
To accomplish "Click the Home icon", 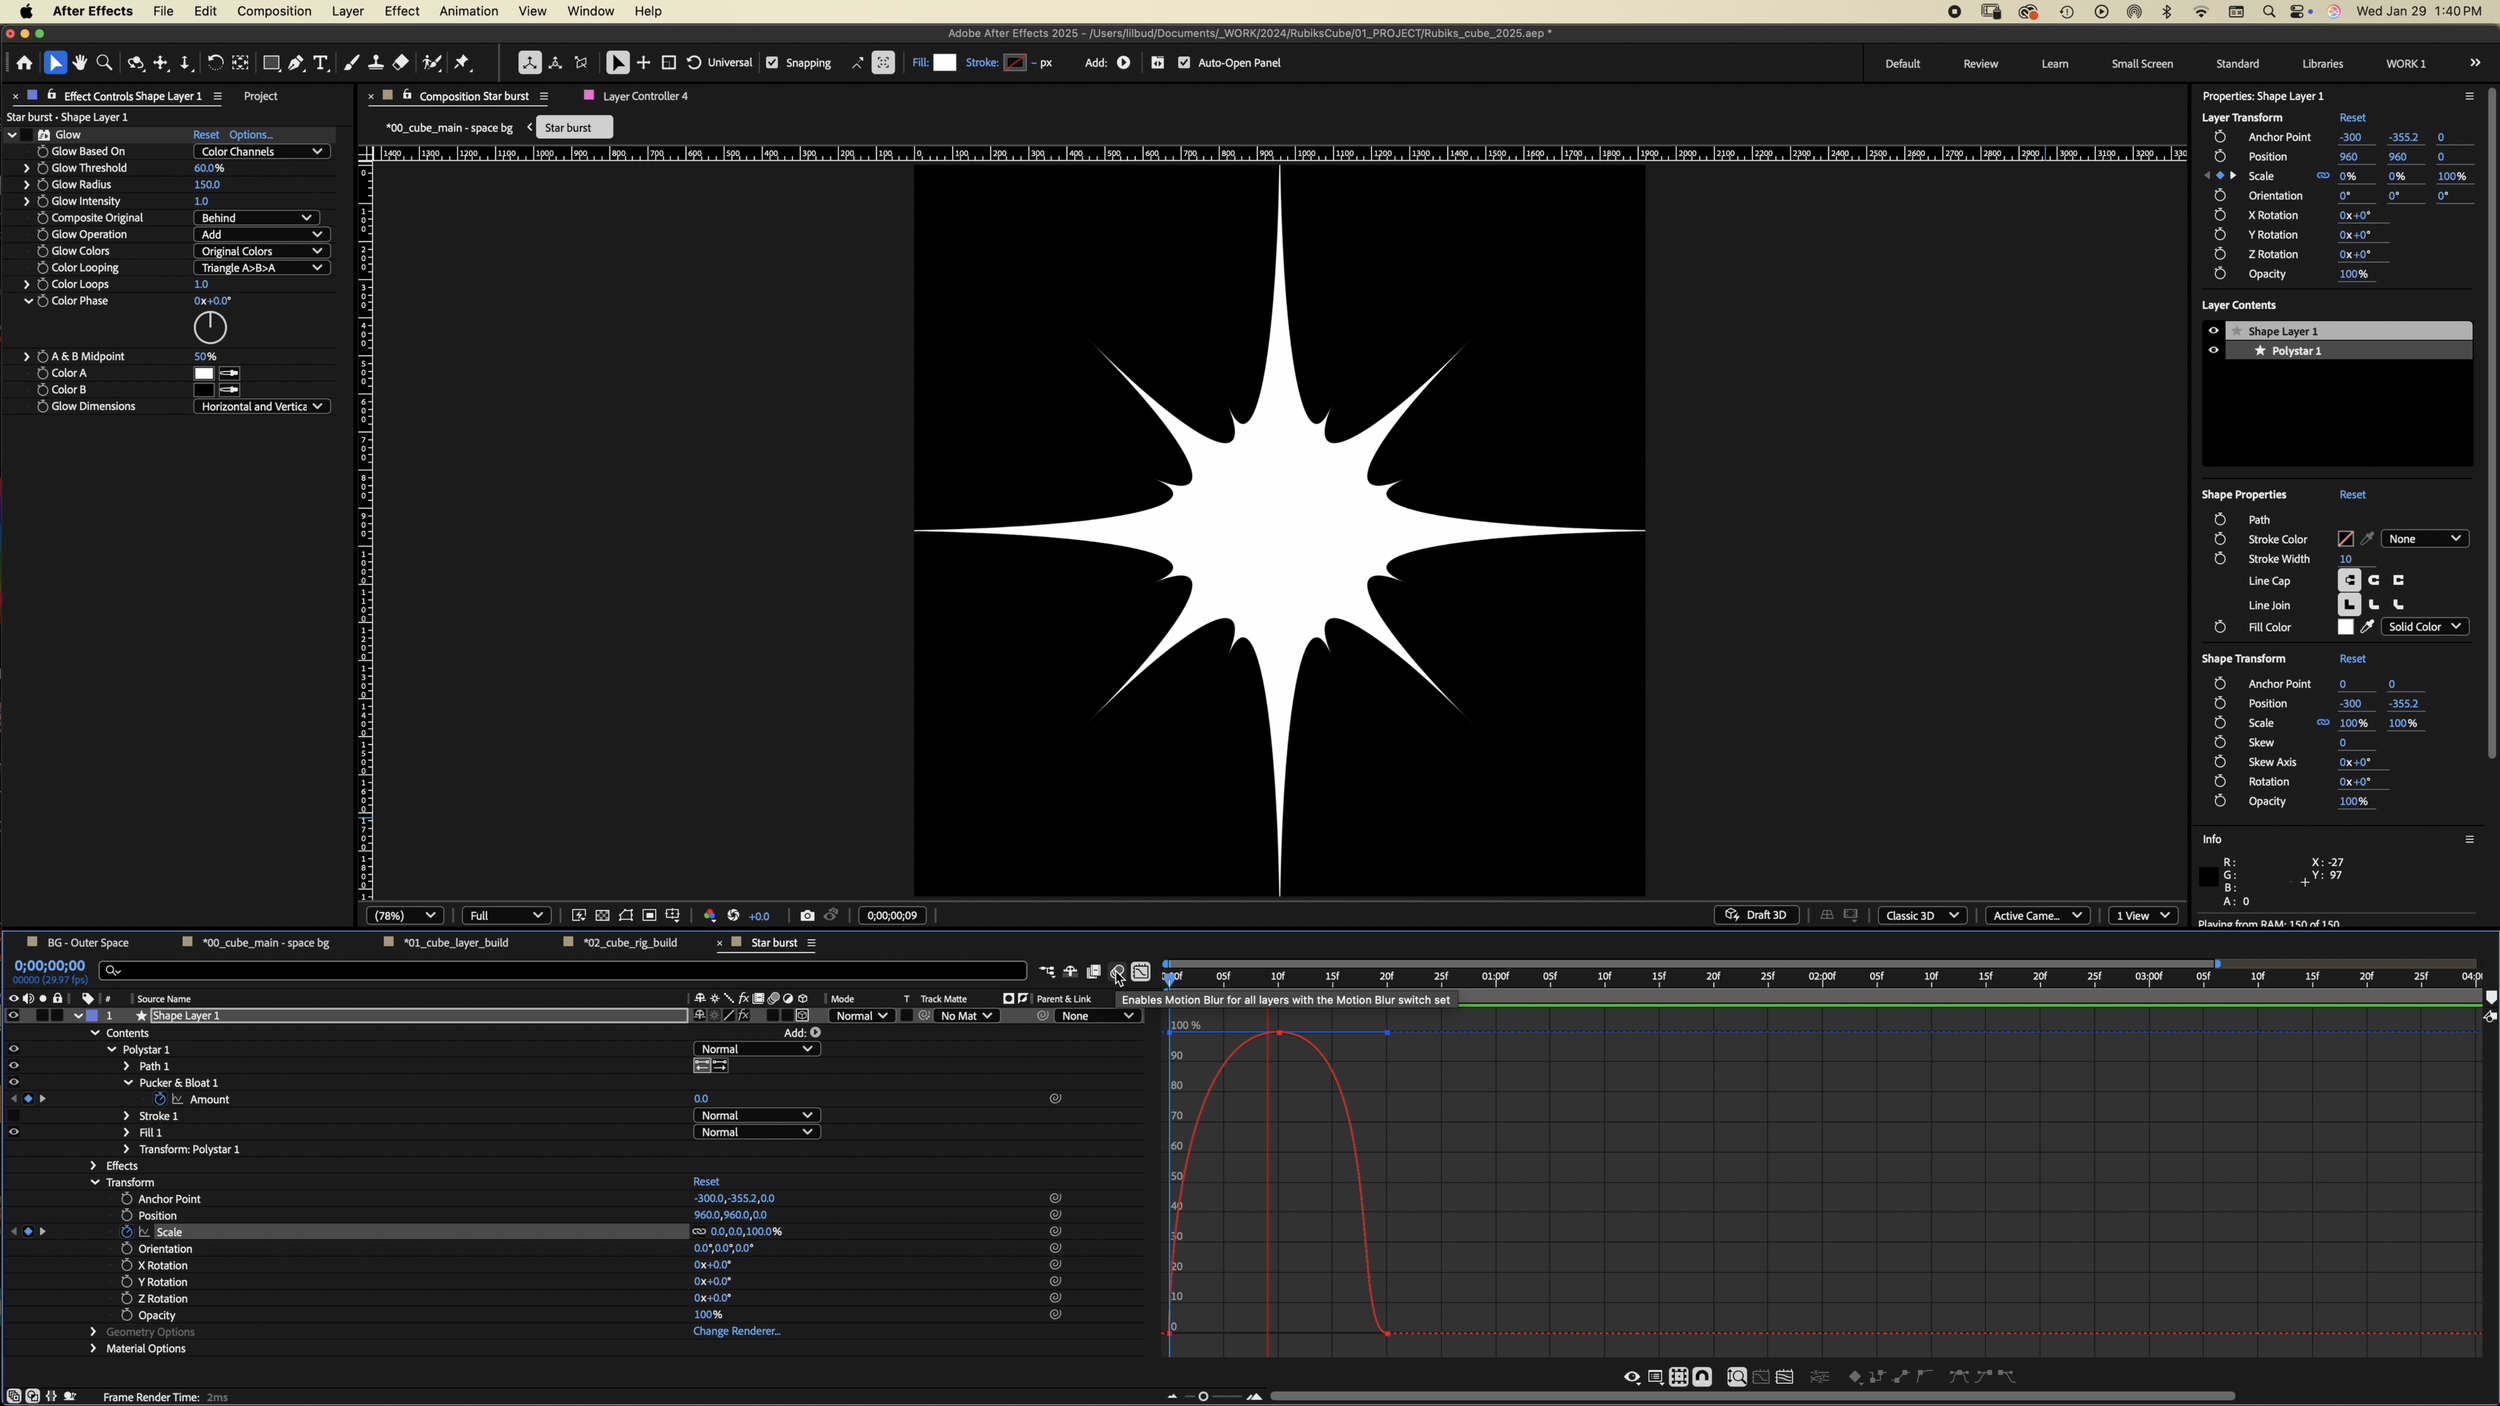I will tap(24, 63).
